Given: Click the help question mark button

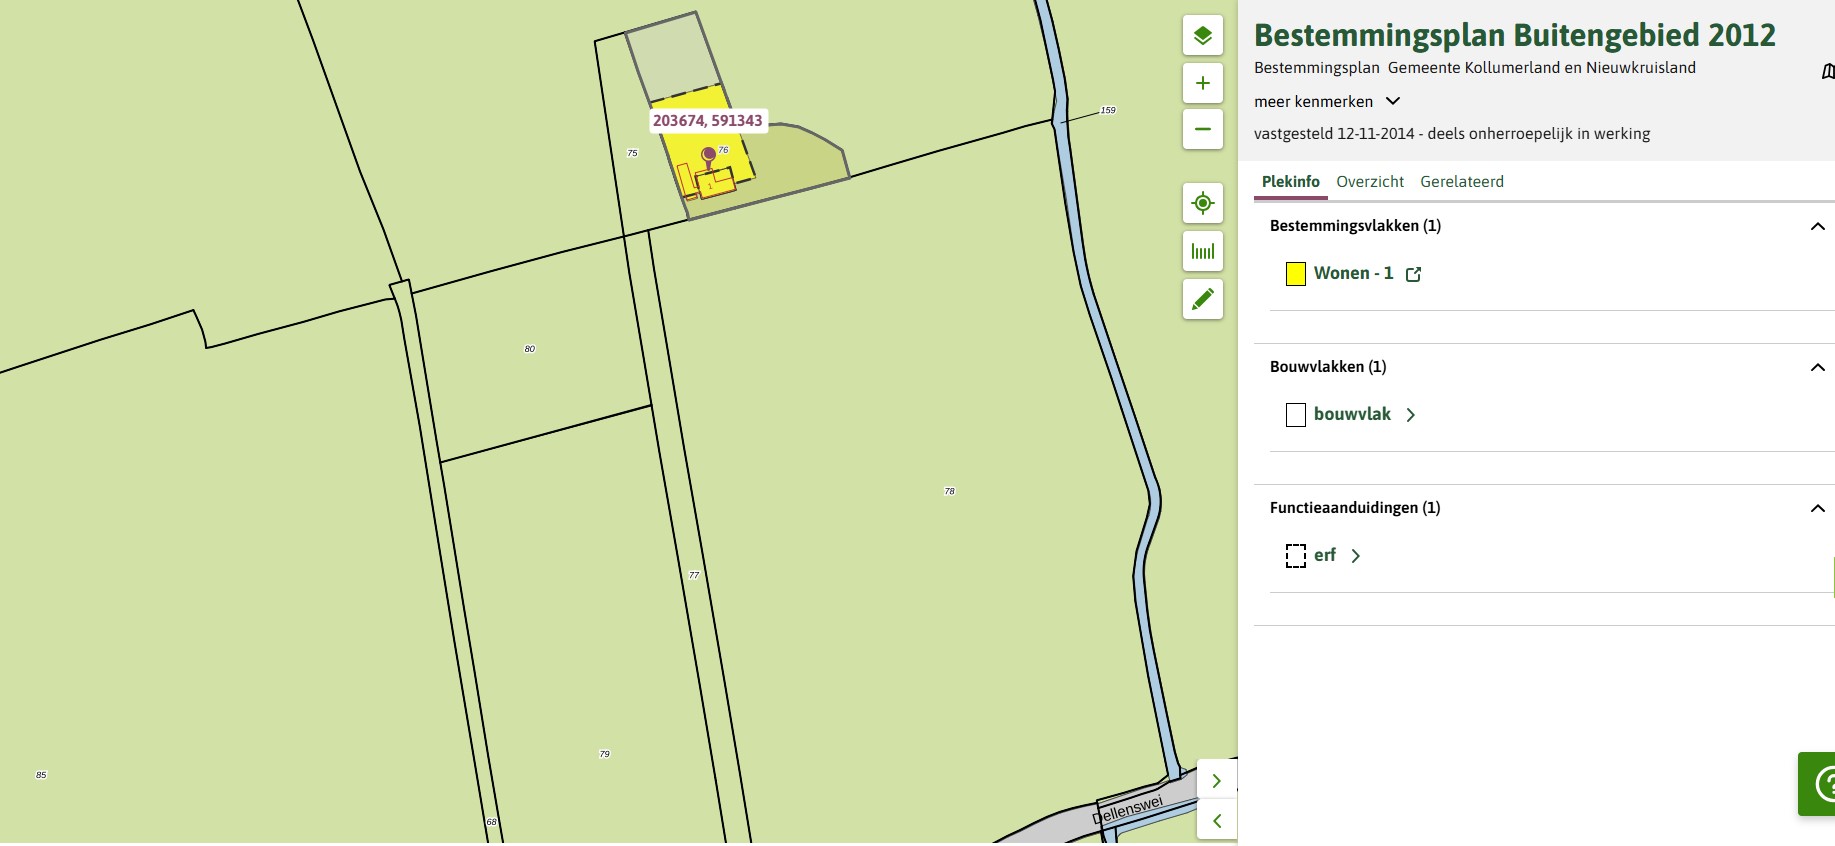Looking at the screenshot, I should pyautogui.click(x=1822, y=783).
